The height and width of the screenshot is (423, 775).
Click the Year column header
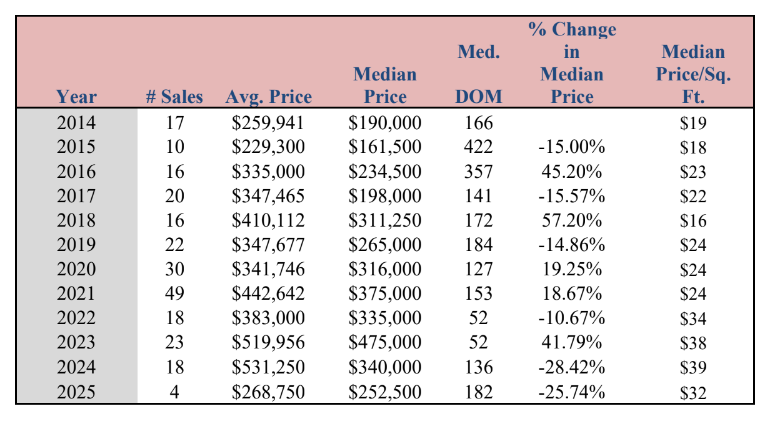[76, 96]
